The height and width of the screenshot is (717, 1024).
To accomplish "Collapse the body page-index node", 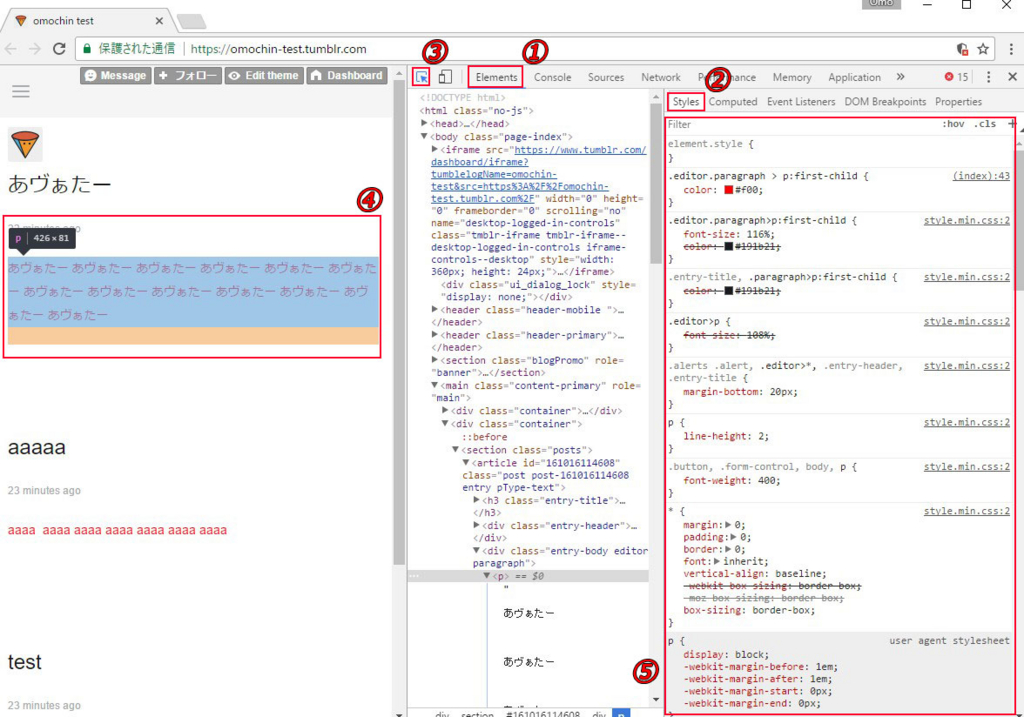I will click(424, 136).
